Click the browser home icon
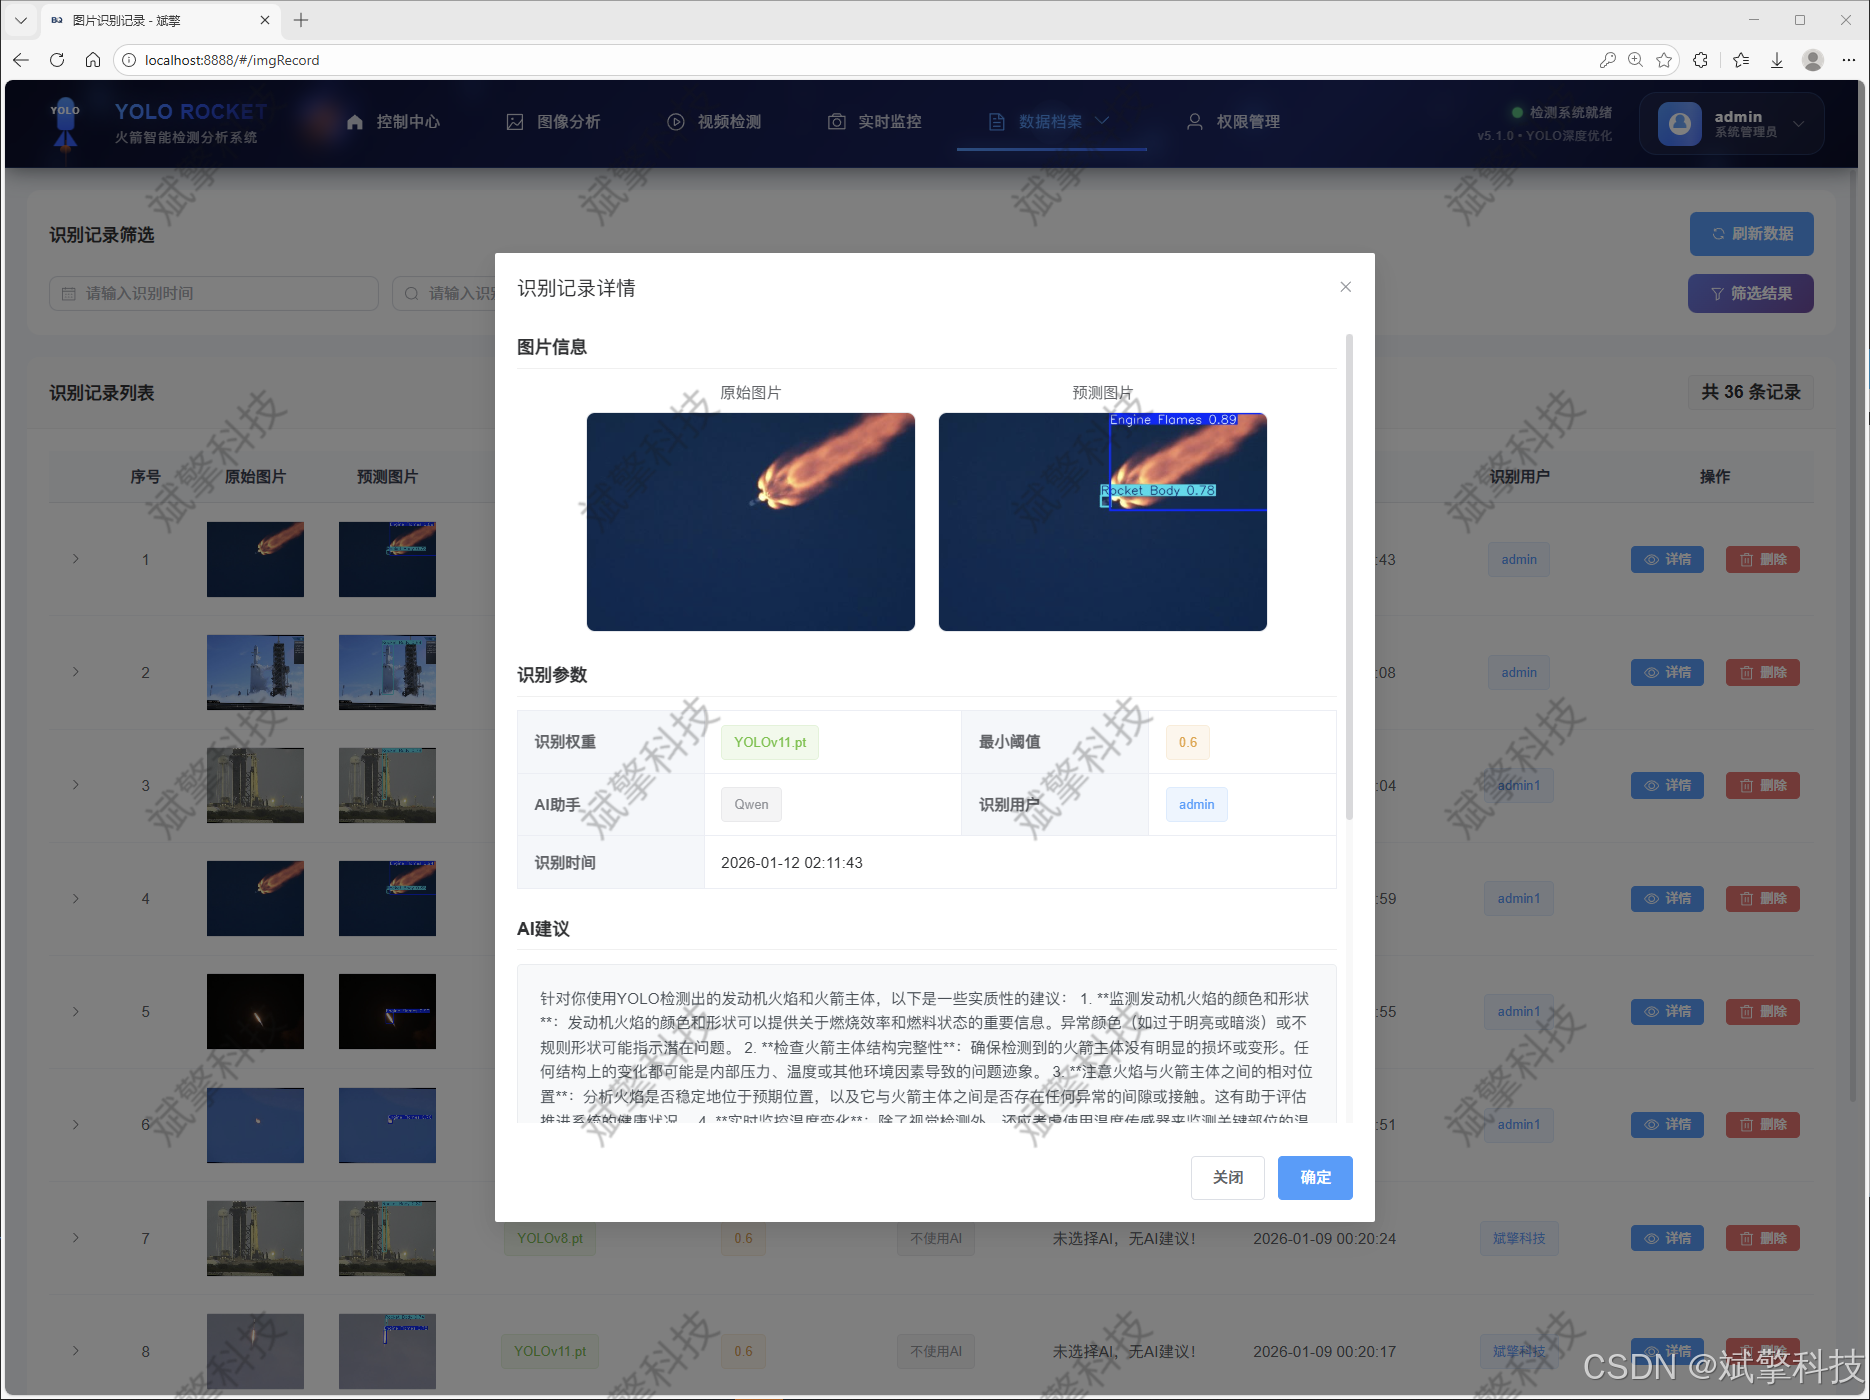The height and width of the screenshot is (1400, 1870). click(93, 60)
